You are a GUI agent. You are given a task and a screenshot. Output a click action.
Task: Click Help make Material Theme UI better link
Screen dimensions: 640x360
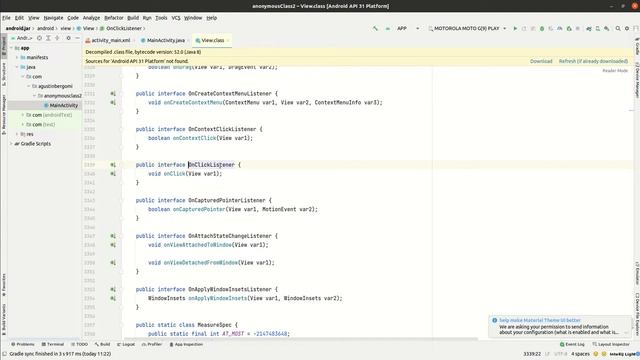540,320
